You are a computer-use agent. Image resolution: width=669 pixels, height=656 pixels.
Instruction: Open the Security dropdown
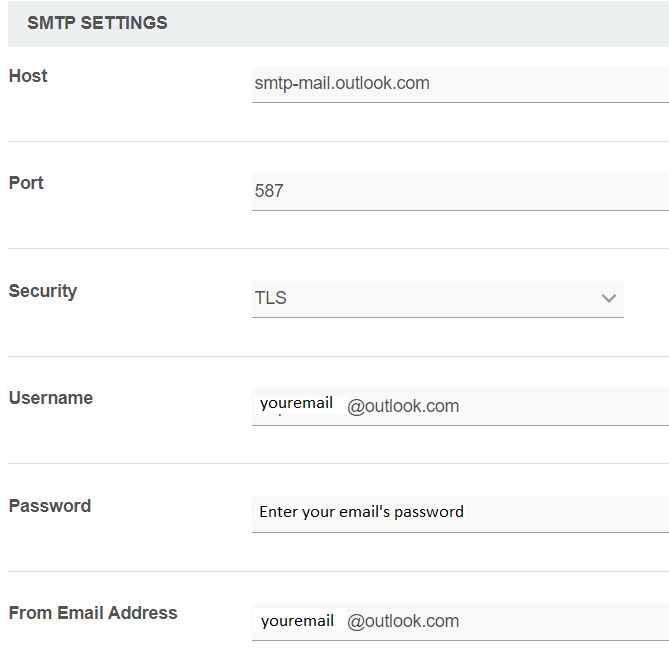coord(437,299)
